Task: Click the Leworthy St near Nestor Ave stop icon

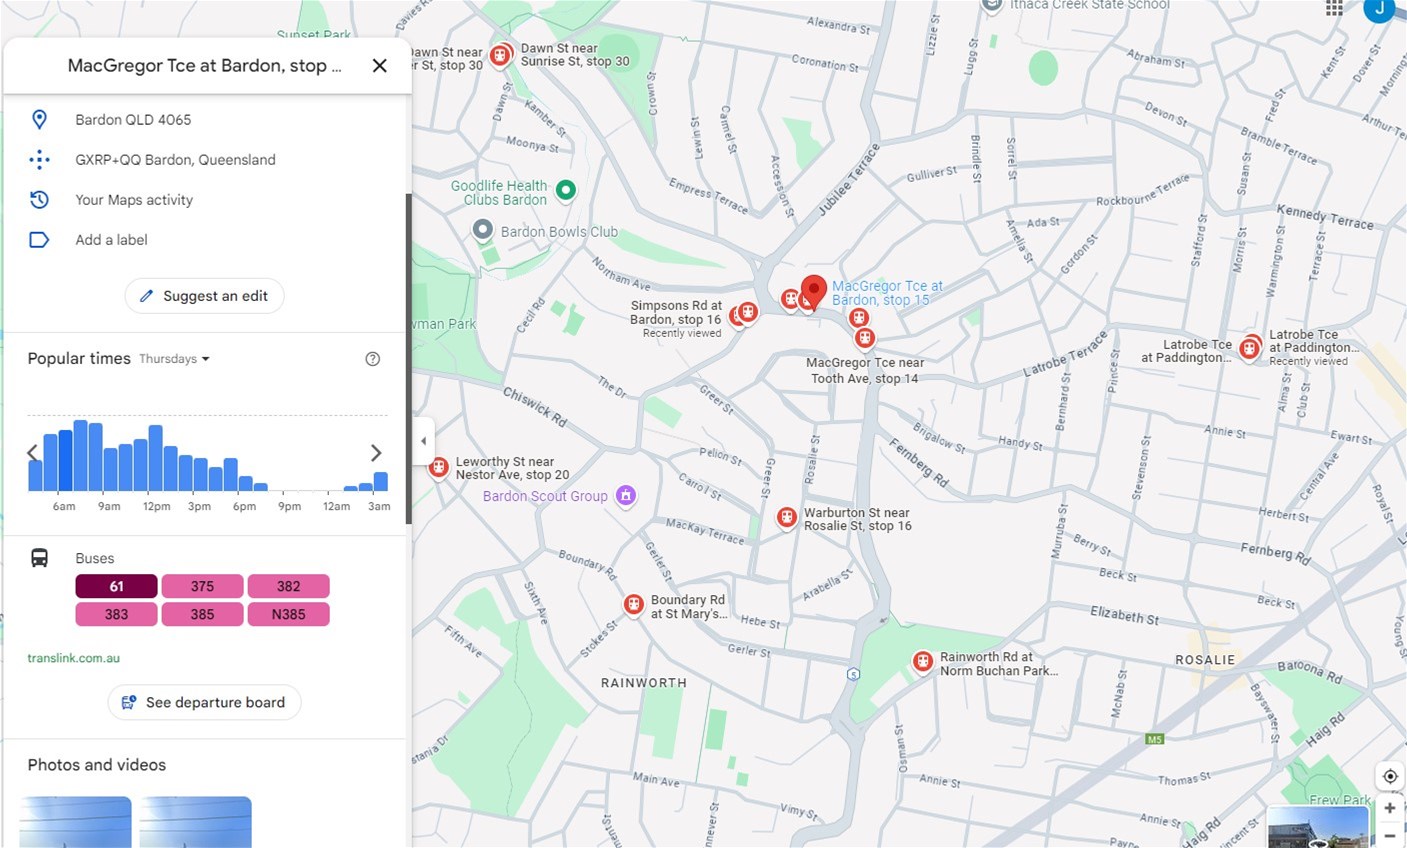Action: tap(438, 468)
